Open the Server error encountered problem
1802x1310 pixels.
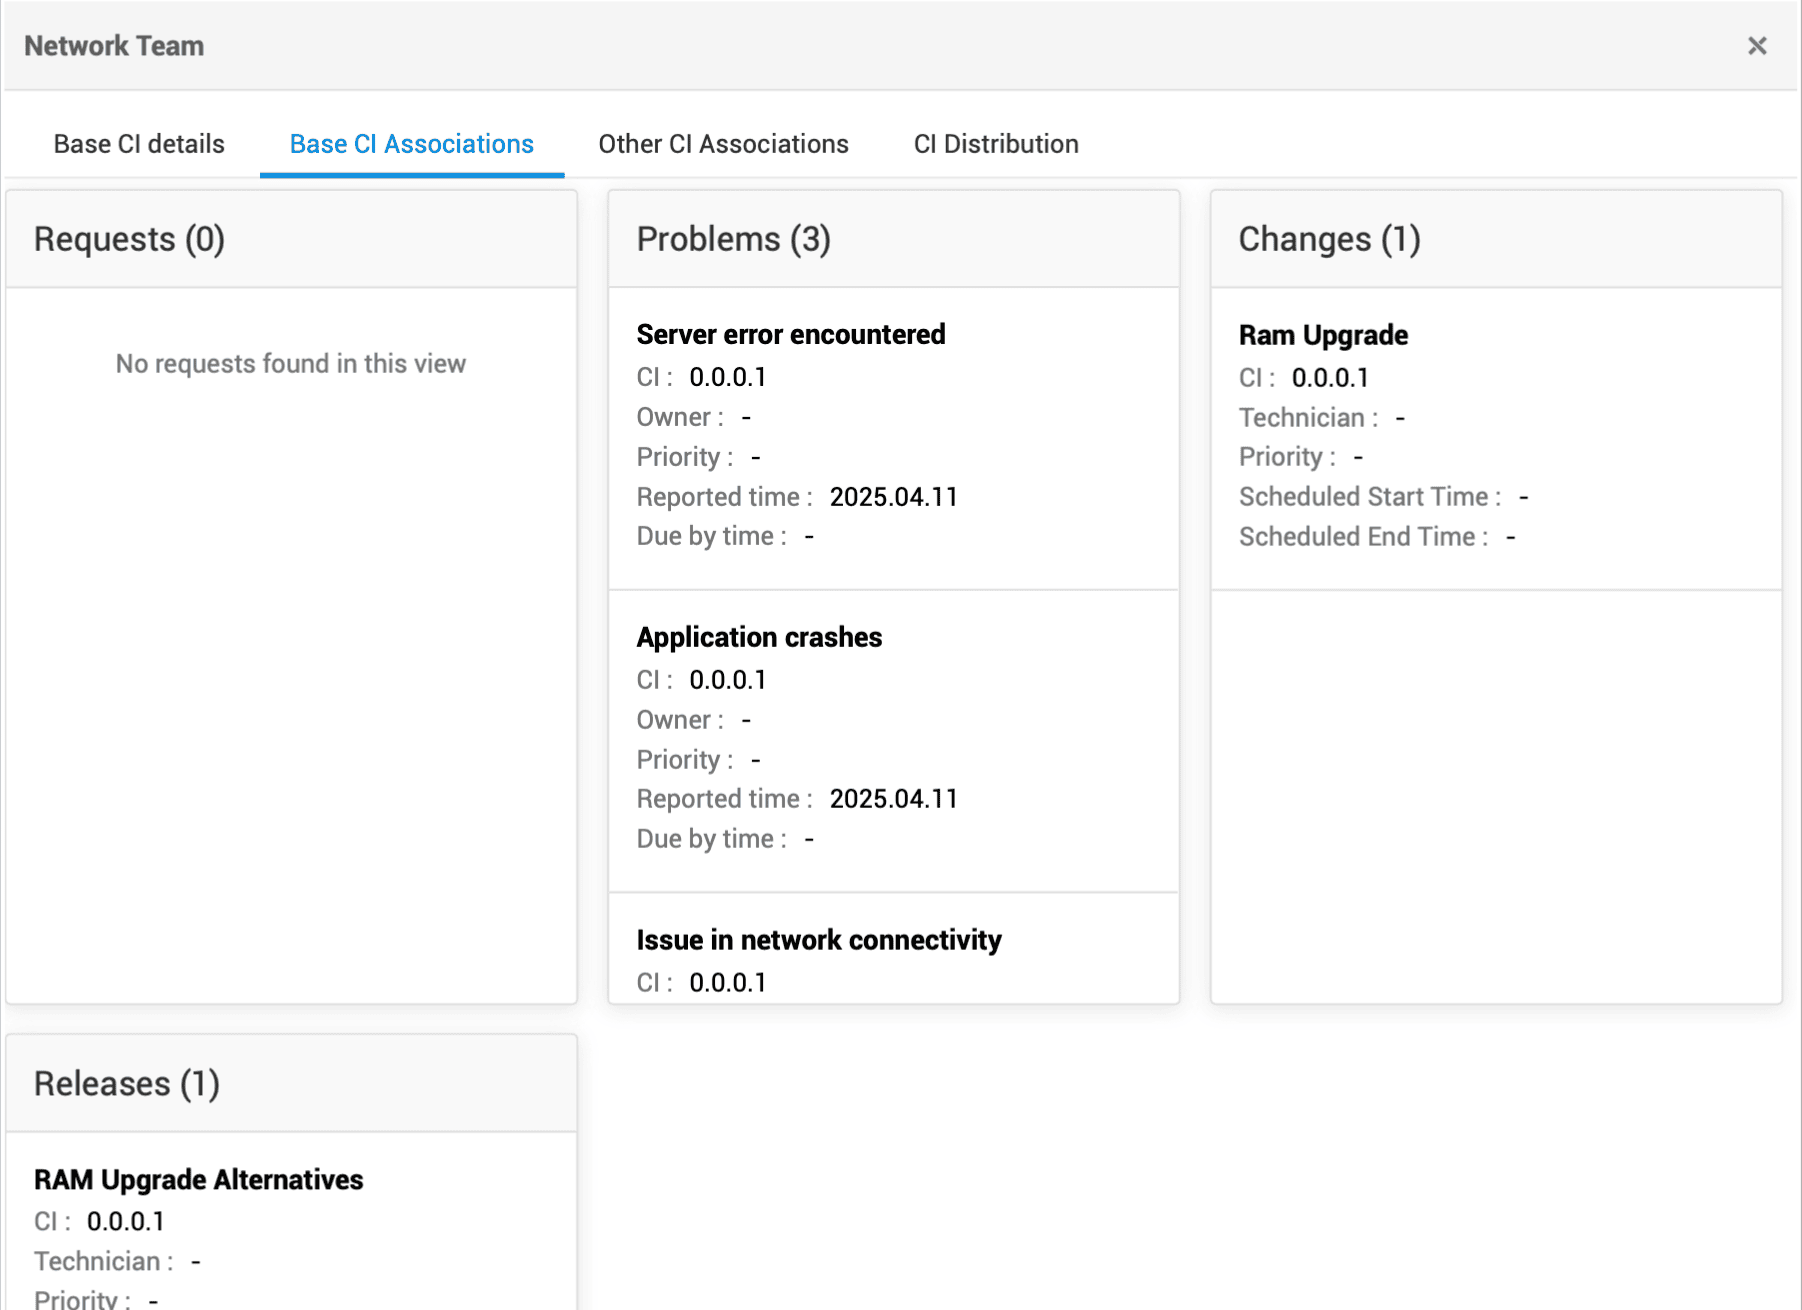tap(790, 334)
